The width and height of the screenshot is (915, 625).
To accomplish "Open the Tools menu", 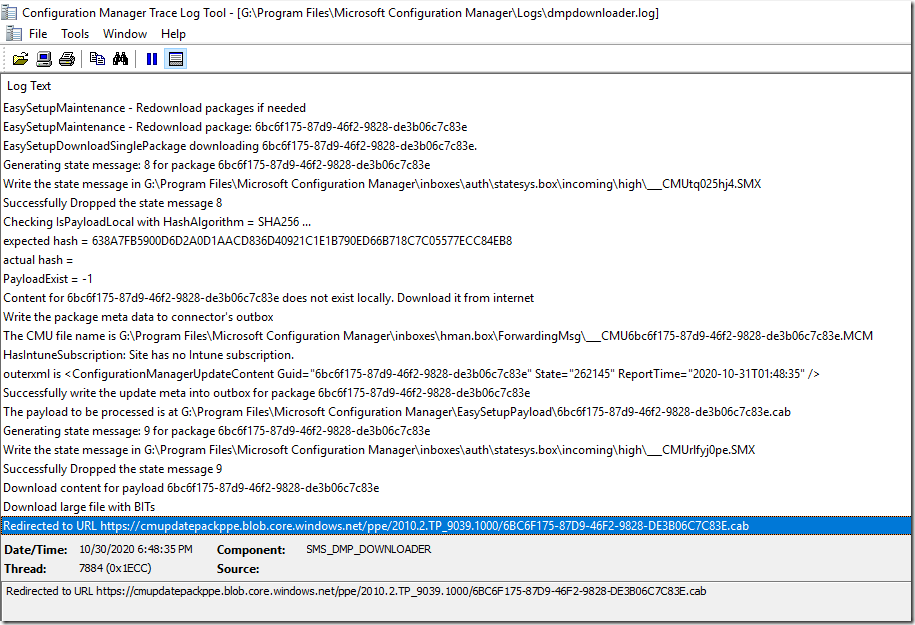I will point(75,34).
